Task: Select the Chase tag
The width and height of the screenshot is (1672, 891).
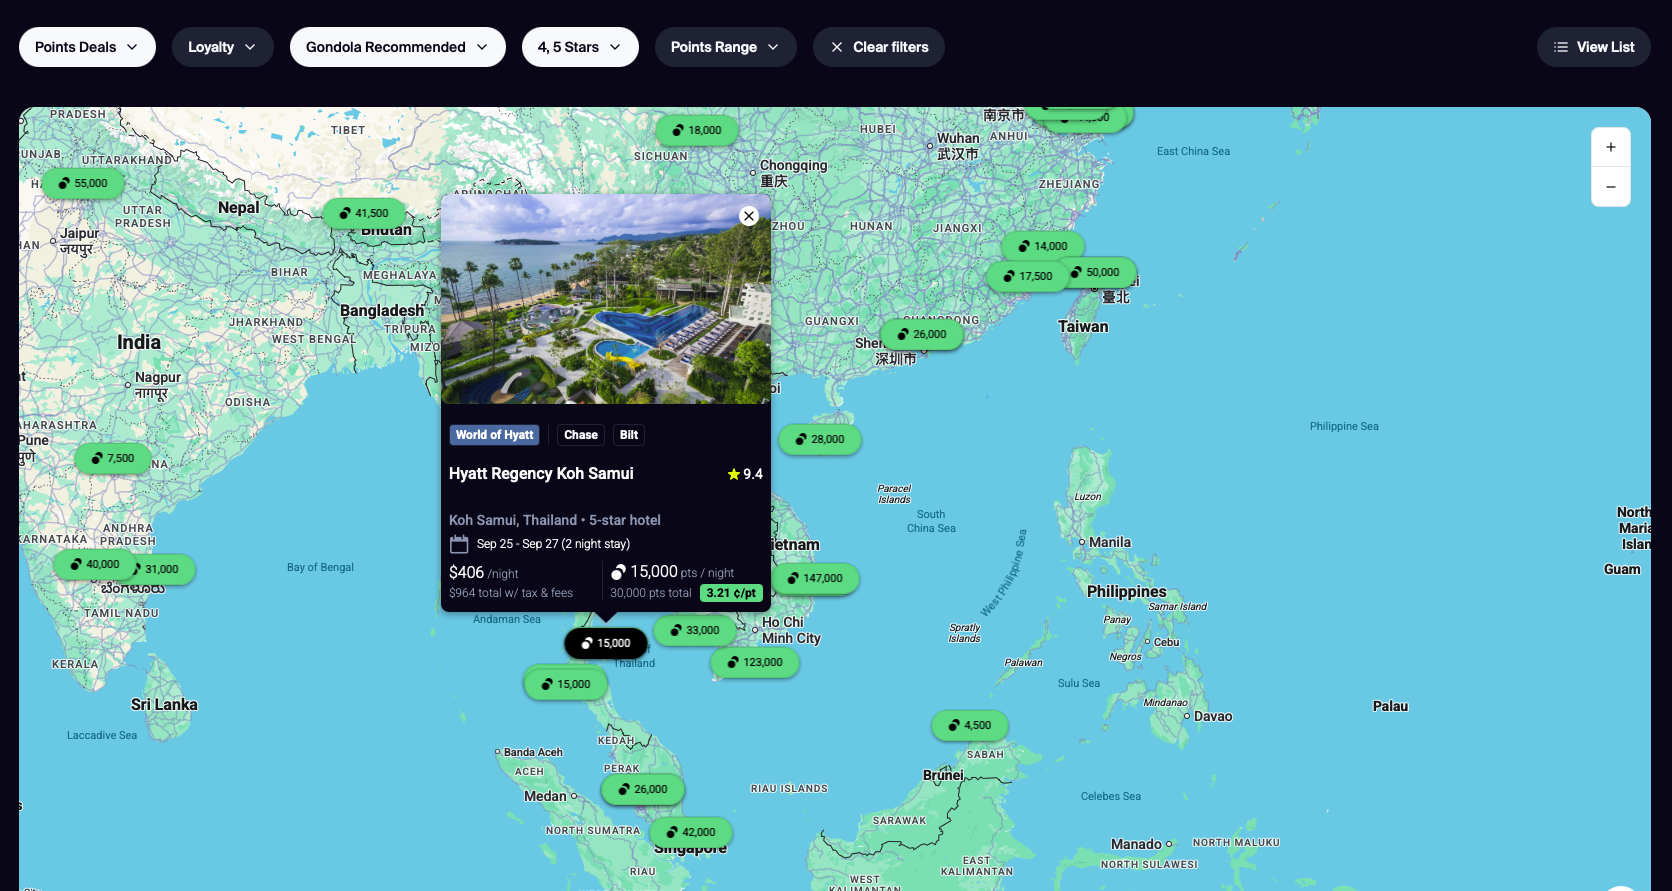Action: (x=581, y=435)
